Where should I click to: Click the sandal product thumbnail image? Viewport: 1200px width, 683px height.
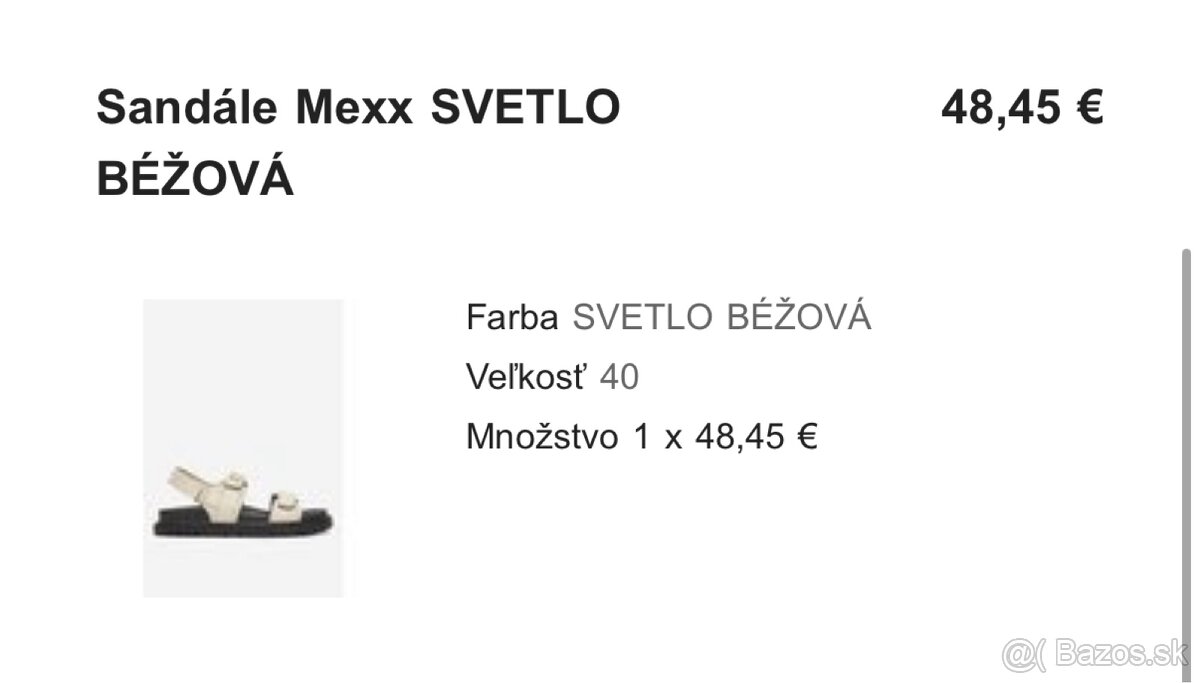pyautogui.click(x=243, y=448)
